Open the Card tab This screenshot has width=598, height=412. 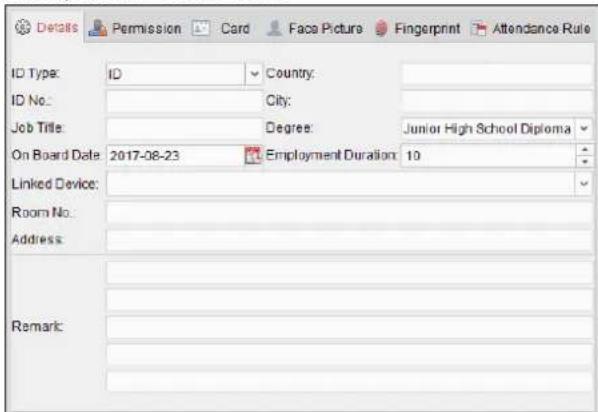[x=221, y=28]
